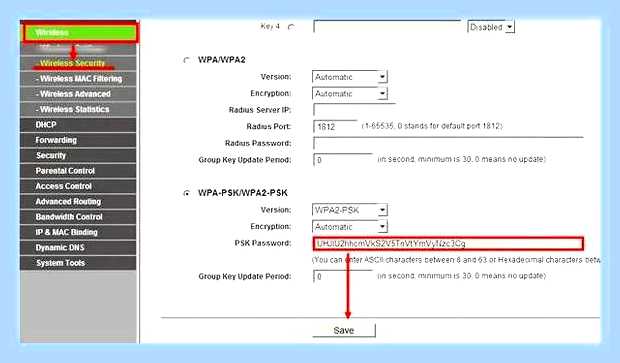
Task: Click the Save button
Action: click(x=344, y=330)
